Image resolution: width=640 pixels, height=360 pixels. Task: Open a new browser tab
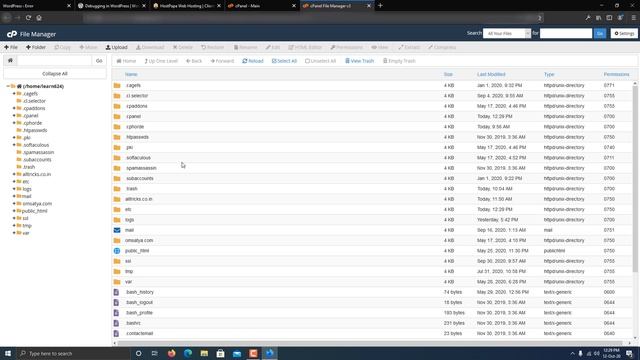point(380,6)
